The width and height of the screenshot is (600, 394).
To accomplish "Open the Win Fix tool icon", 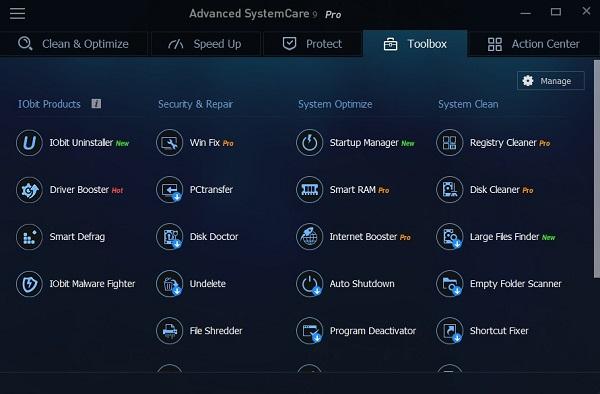I will [x=170, y=143].
